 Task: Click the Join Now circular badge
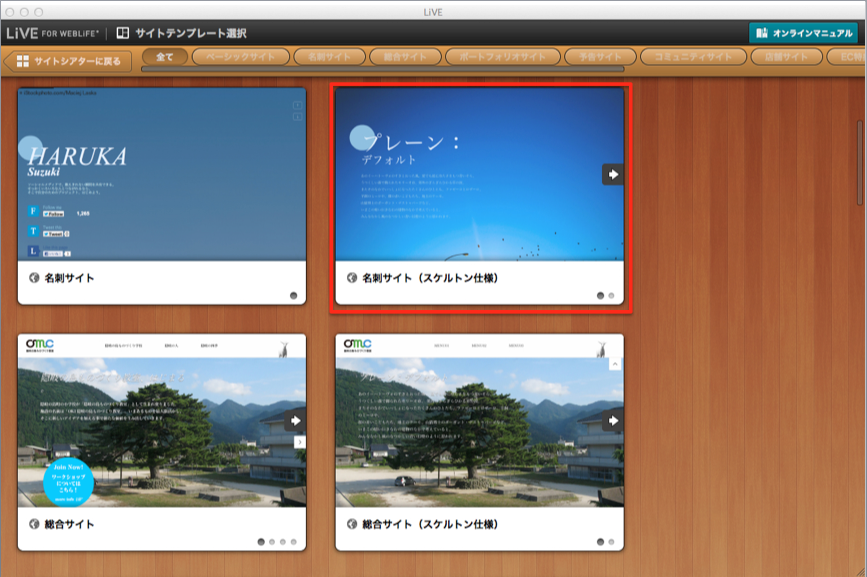pyautogui.click(x=69, y=482)
